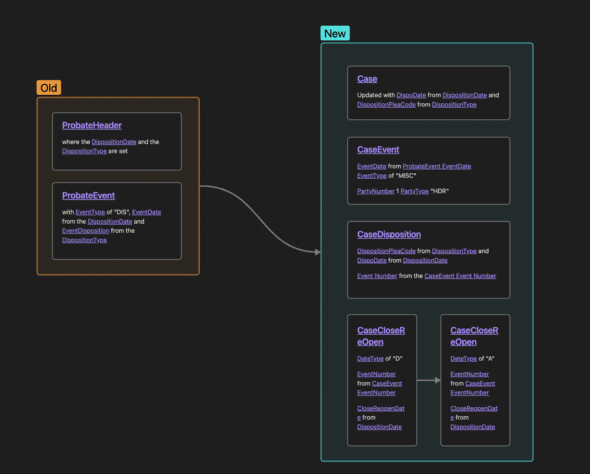
Task: Select the teal New group label
Action: coord(335,33)
